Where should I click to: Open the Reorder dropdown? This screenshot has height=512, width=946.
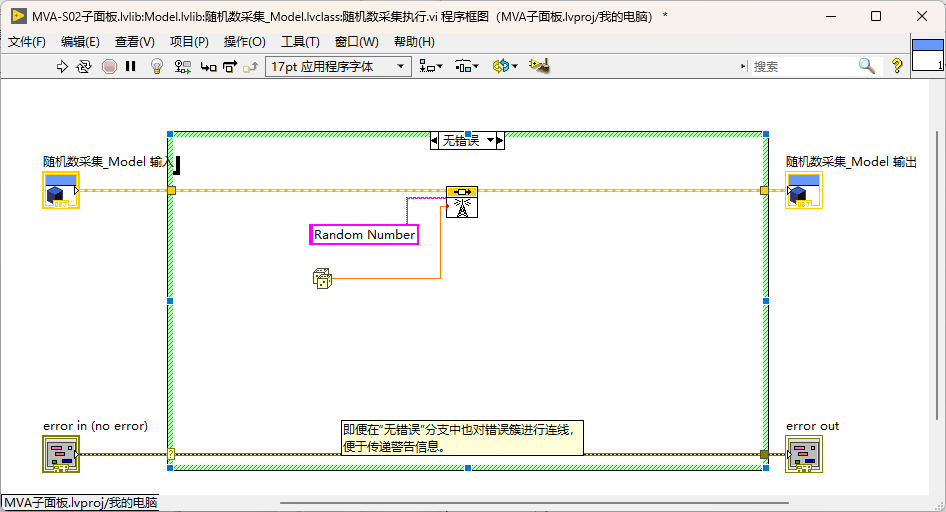505,66
